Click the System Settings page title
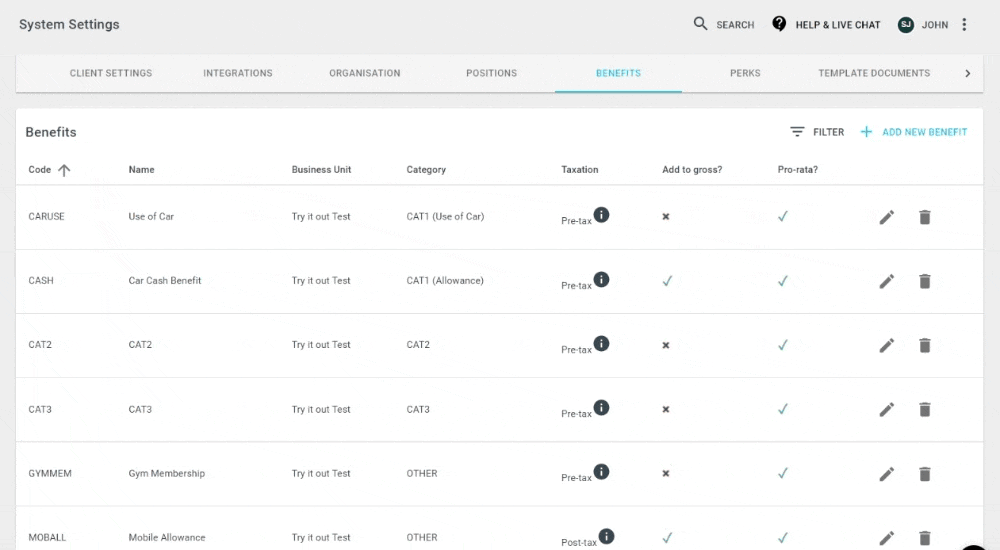The image size is (1000, 550). 69,24
